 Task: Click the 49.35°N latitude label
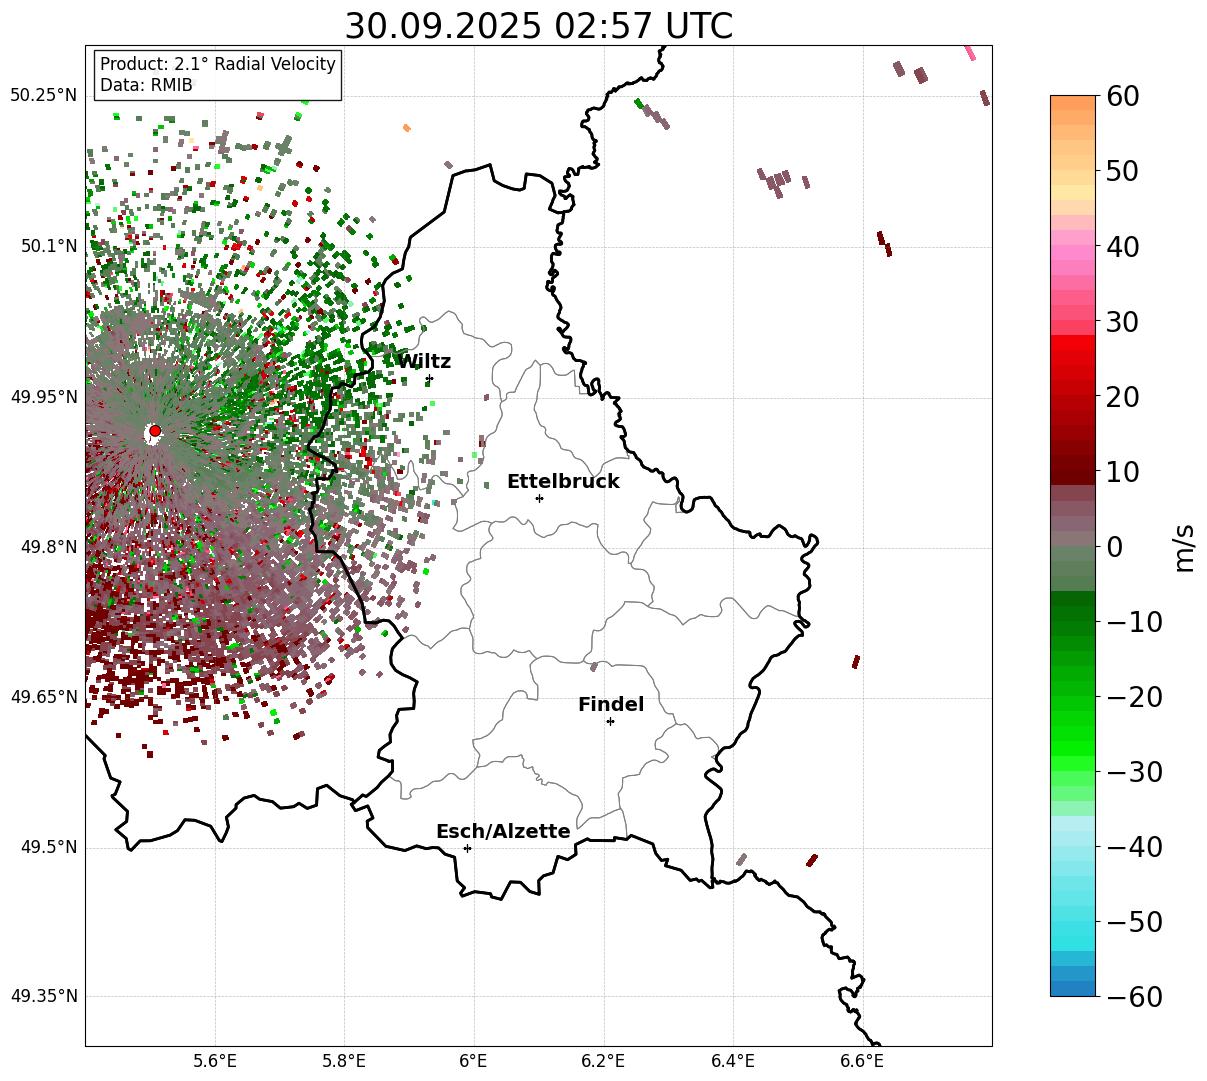point(43,996)
